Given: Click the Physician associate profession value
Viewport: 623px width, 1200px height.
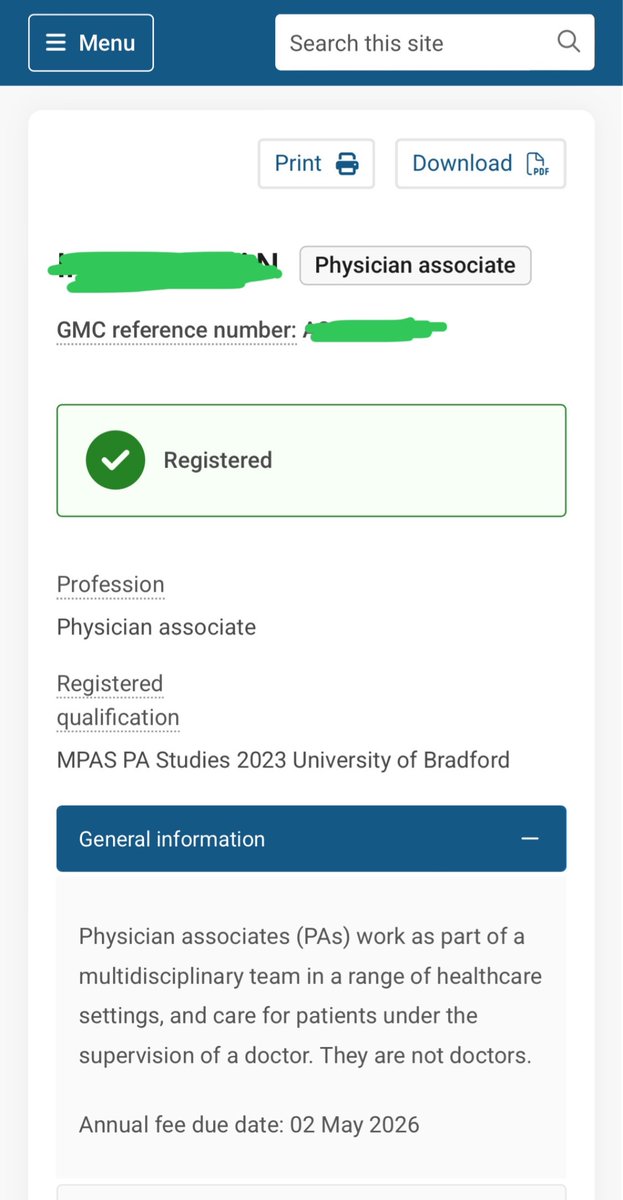Looking at the screenshot, I should [x=156, y=627].
